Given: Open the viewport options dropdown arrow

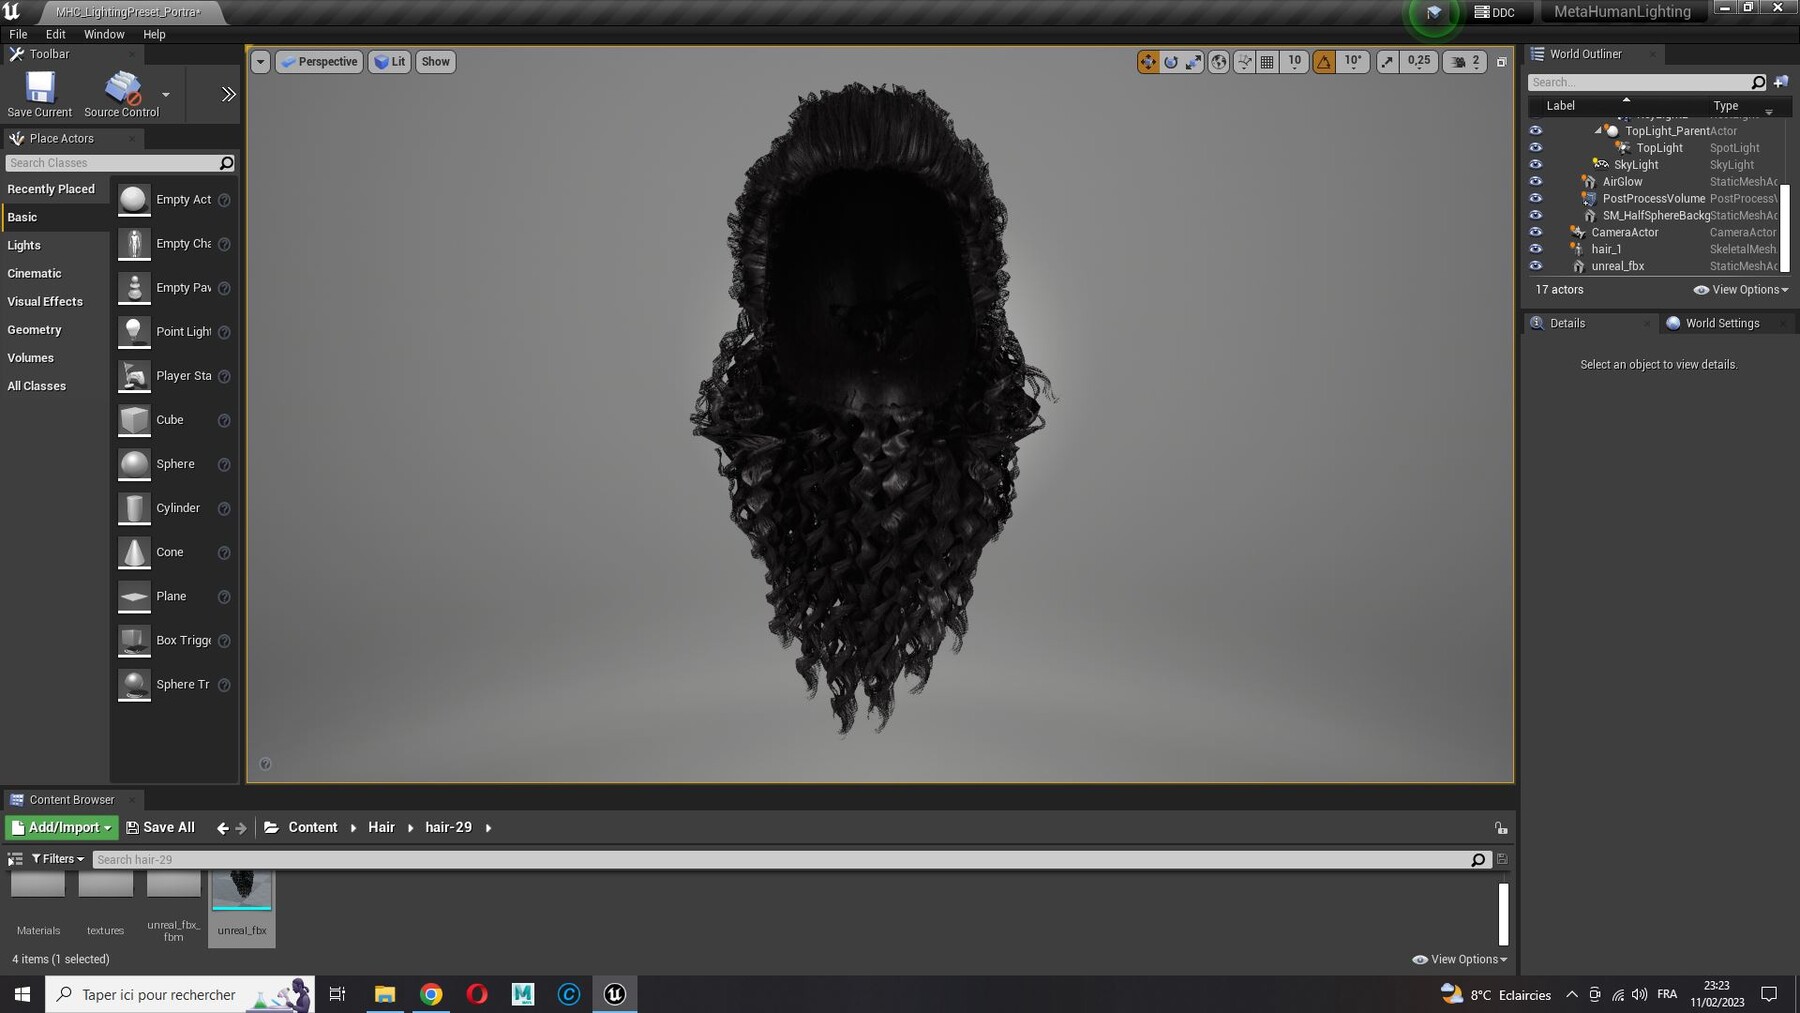Looking at the screenshot, I should click(x=260, y=62).
